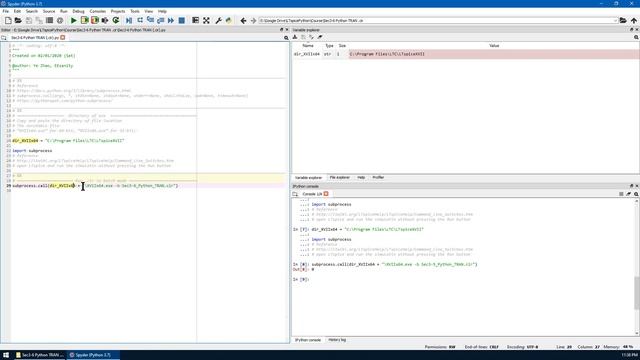Browse for a working directory
Screen dimensions: 640x360
tap(623, 20)
